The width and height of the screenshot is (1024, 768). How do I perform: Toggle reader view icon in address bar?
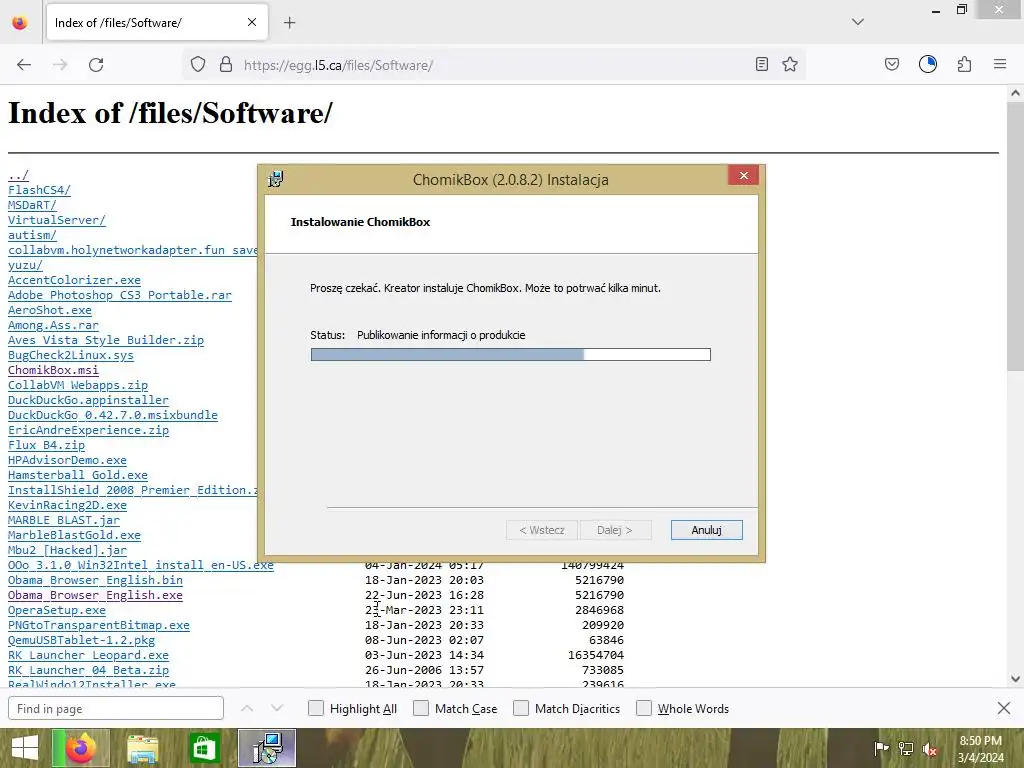(x=761, y=65)
